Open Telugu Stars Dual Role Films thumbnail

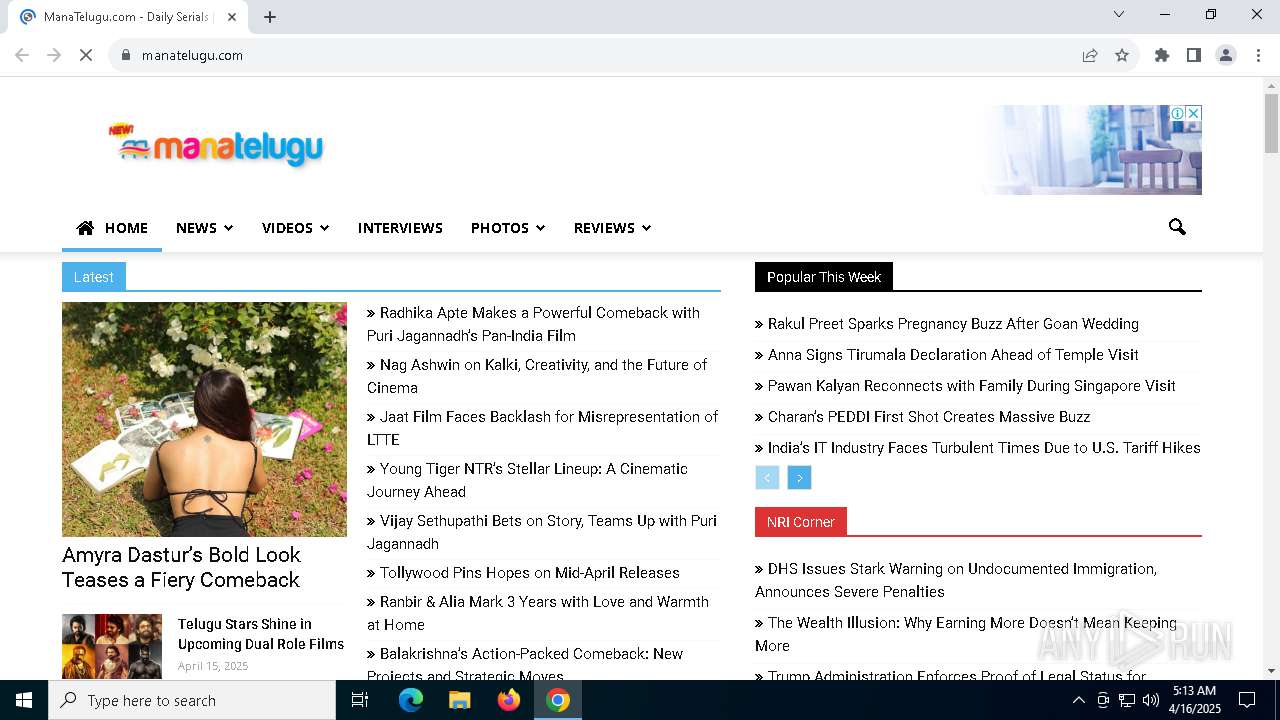(x=112, y=646)
